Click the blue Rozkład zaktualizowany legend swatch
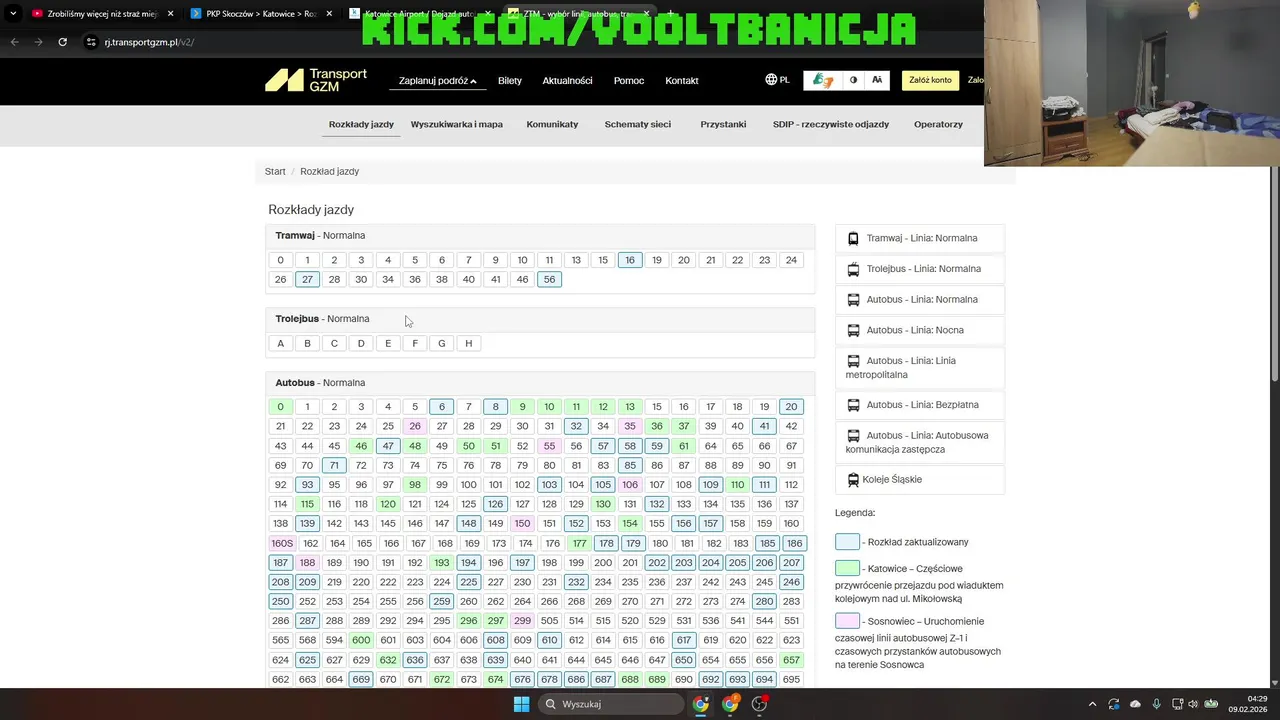1280x720 pixels. (847, 542)
